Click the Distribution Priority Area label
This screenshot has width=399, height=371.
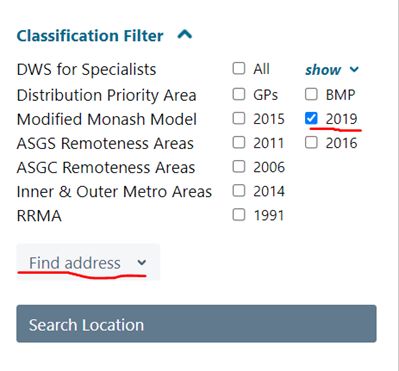[106, 95]
